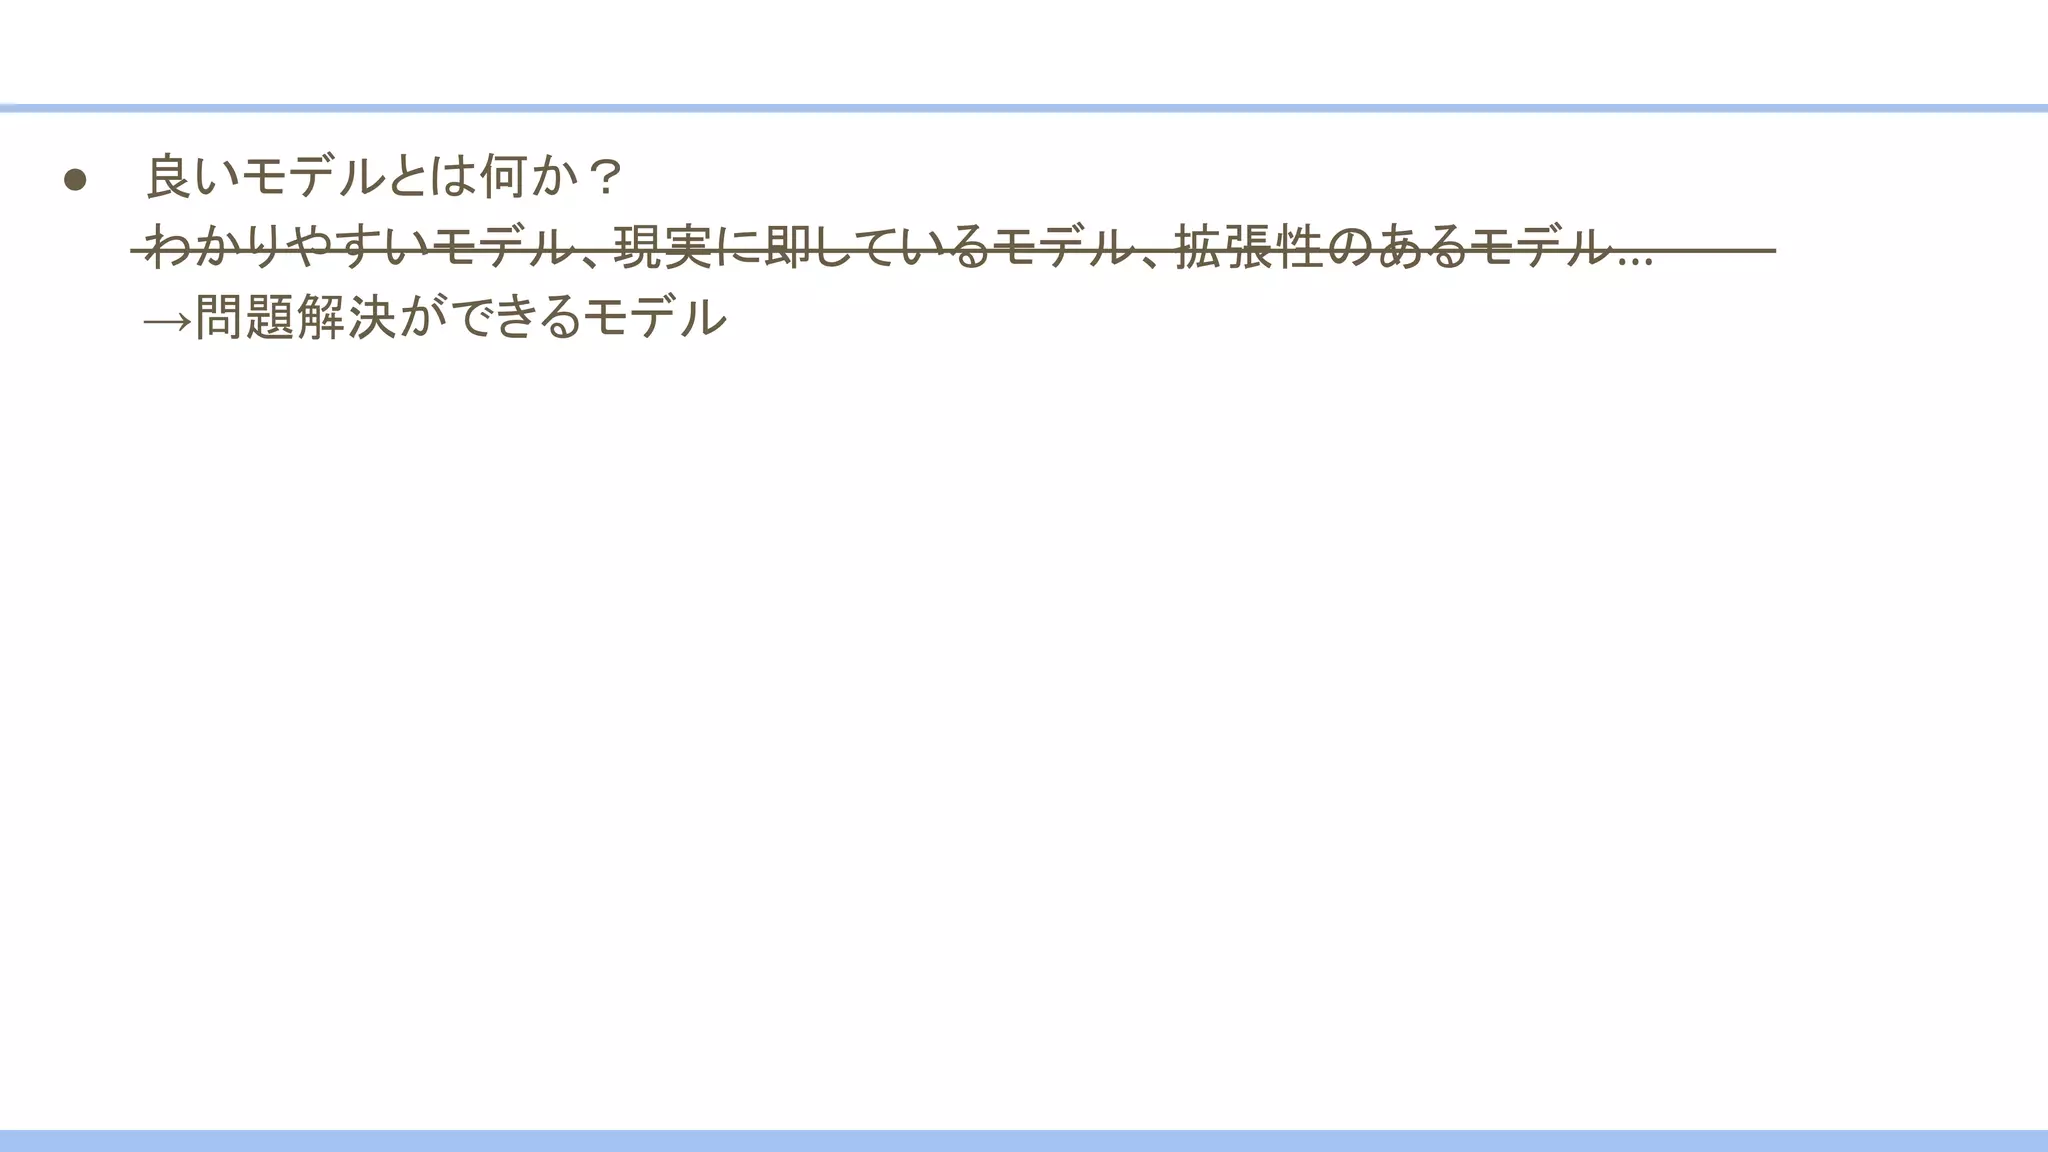
Task: Click the kanji 何 in the heading
Action: pyautogui.click(x=505, y=177)
